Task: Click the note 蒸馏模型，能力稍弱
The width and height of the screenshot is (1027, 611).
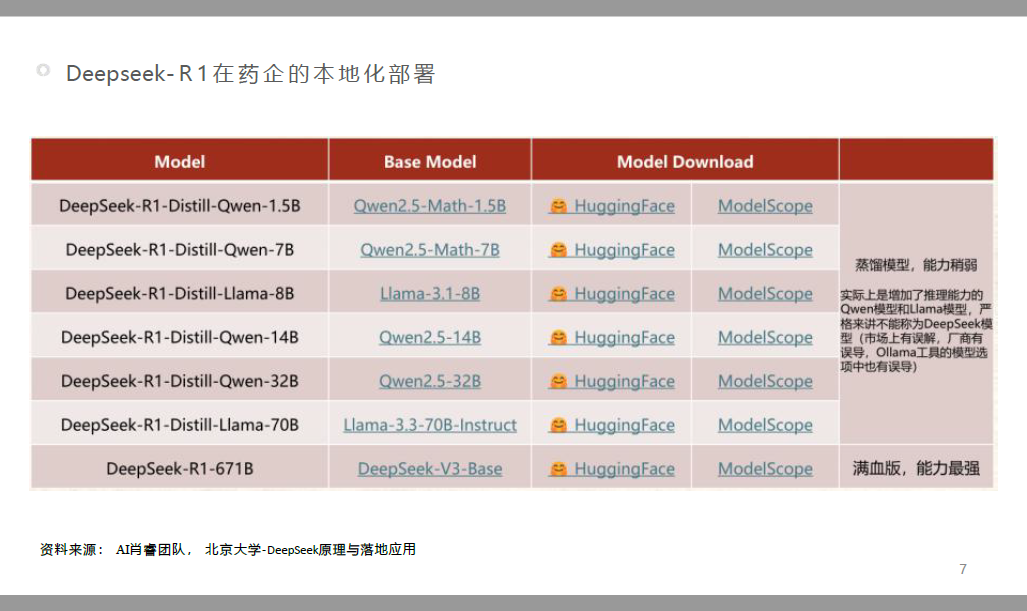Action: pyautogui.click(x=916, y=265)
